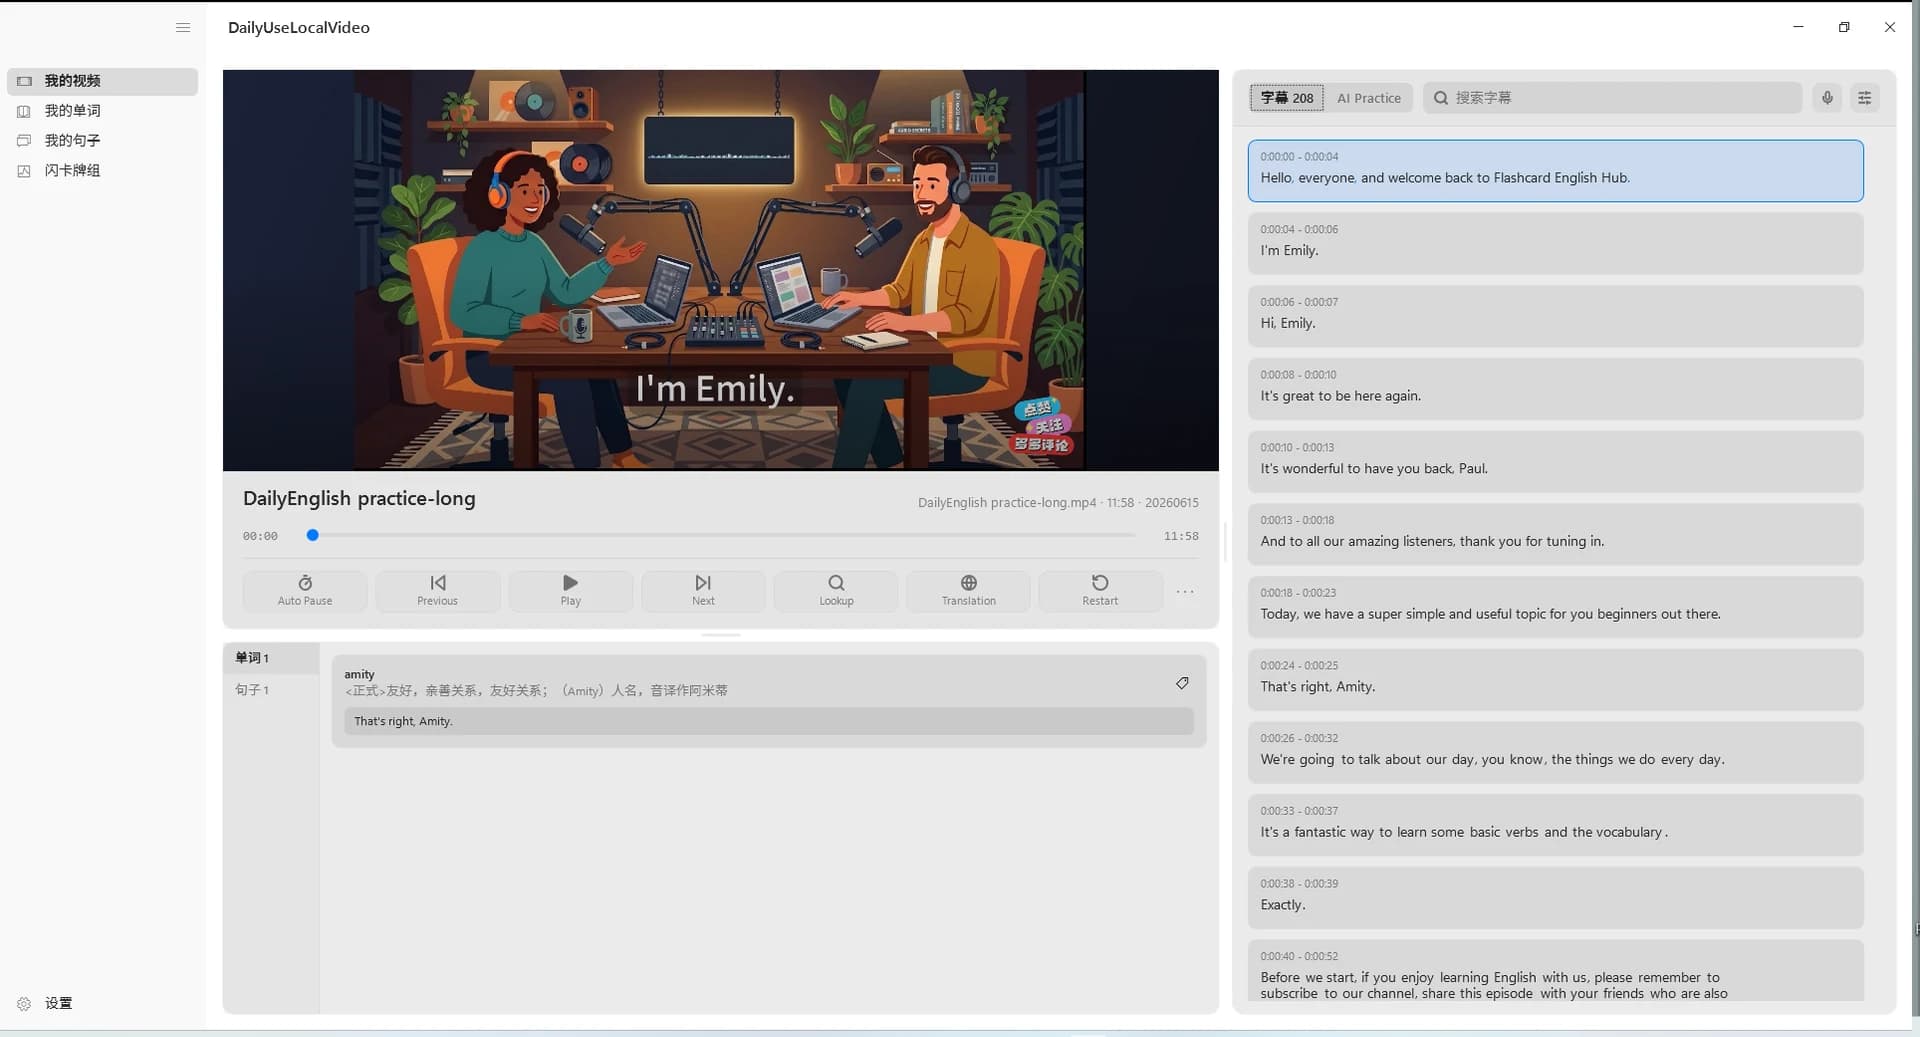Click the 0:00:18 - 0:00:23 timestamp
Screen dimensions: 1920x1037
click(x=1298, y=593)
